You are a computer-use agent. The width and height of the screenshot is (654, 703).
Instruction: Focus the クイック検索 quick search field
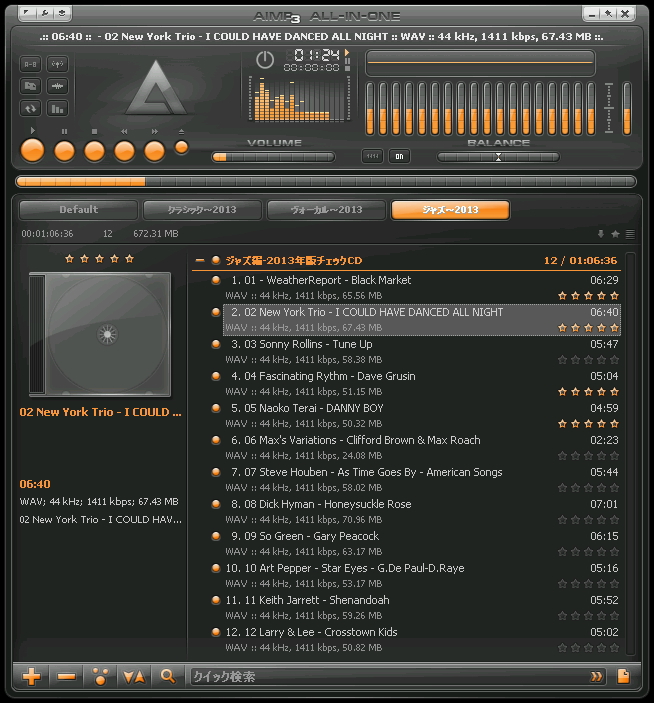point(388,677)
